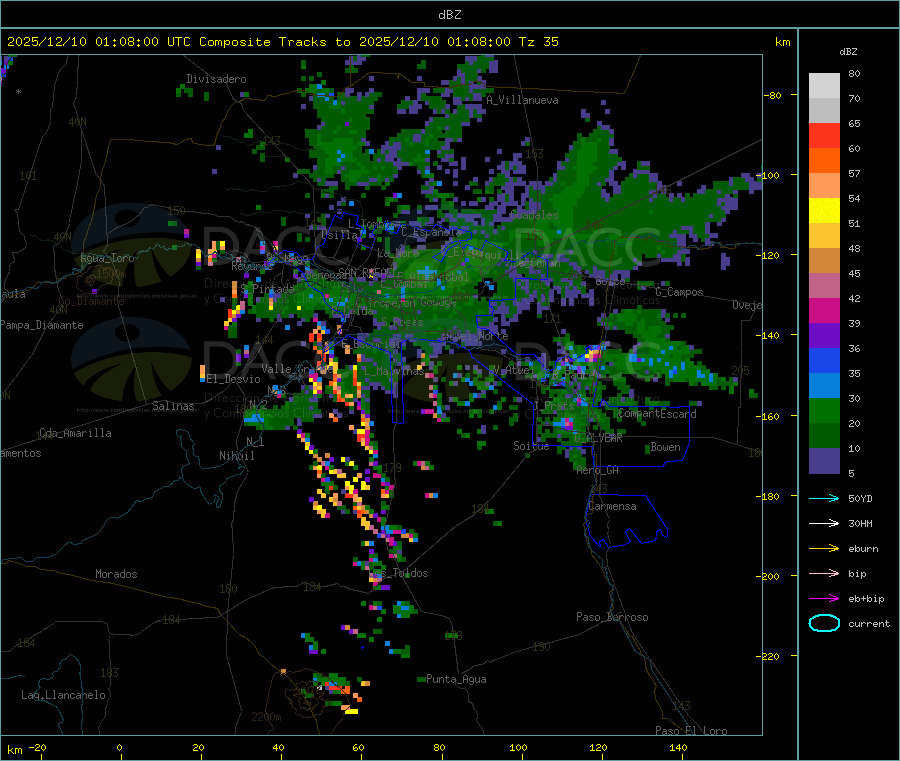
Task: Click the Aero_GA map label
Action: 598,470
